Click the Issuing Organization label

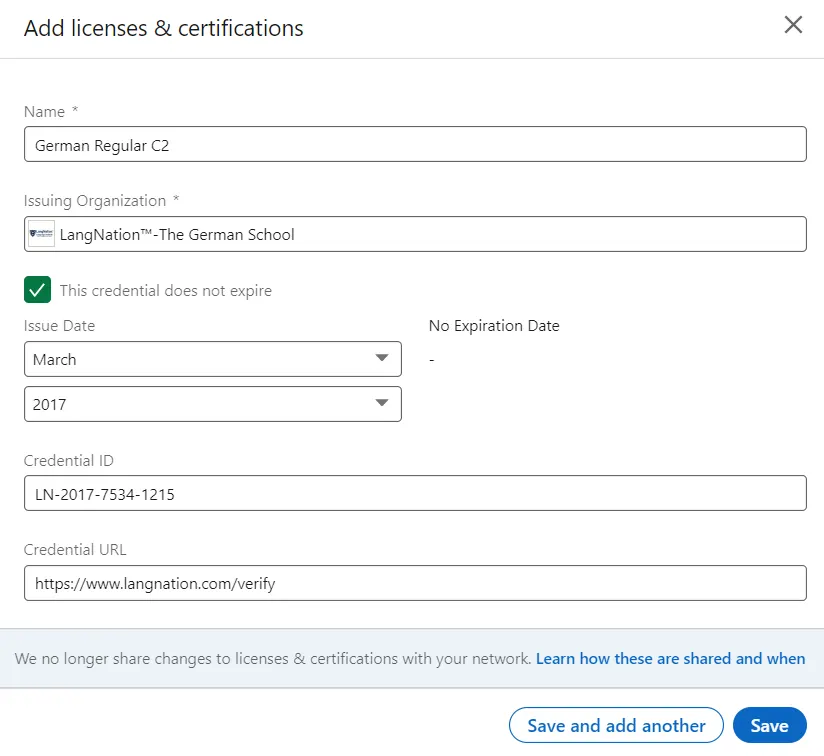pos(95,201)
